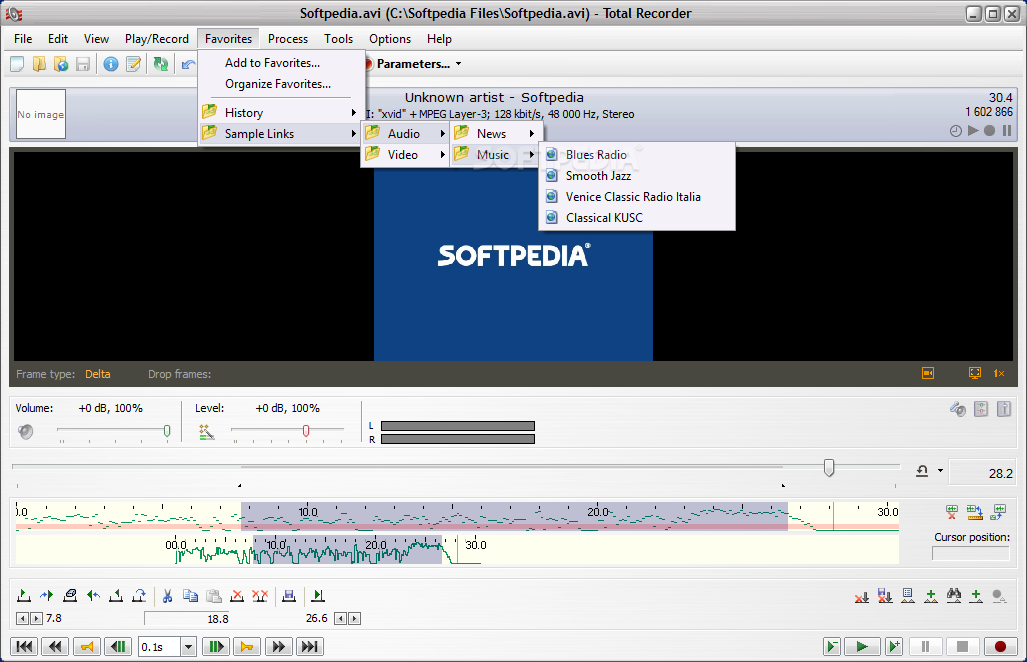Image resolution: width=1027 pixels, height=662 pixels.
Task: Toggle the orange horn jump-back button
Action: pos(86,647)
